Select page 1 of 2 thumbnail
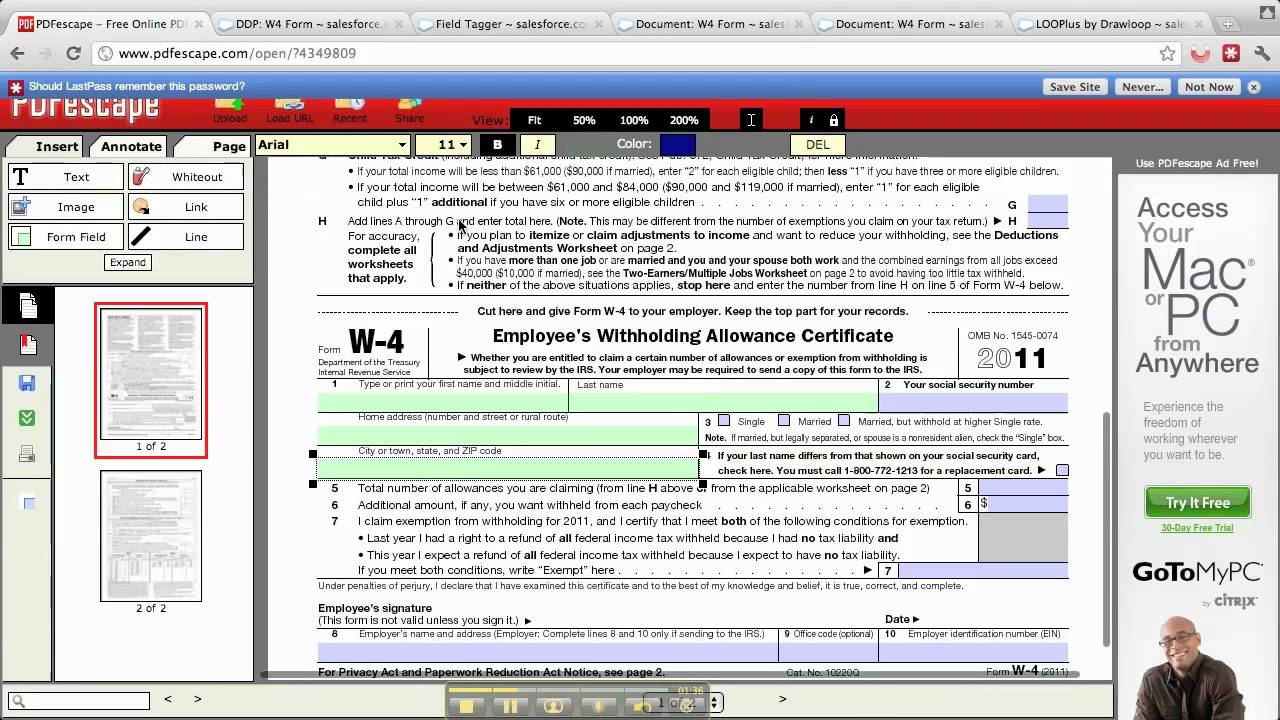Image resolution: width=1280 pixels, height=720 pixels. point(151,374)
